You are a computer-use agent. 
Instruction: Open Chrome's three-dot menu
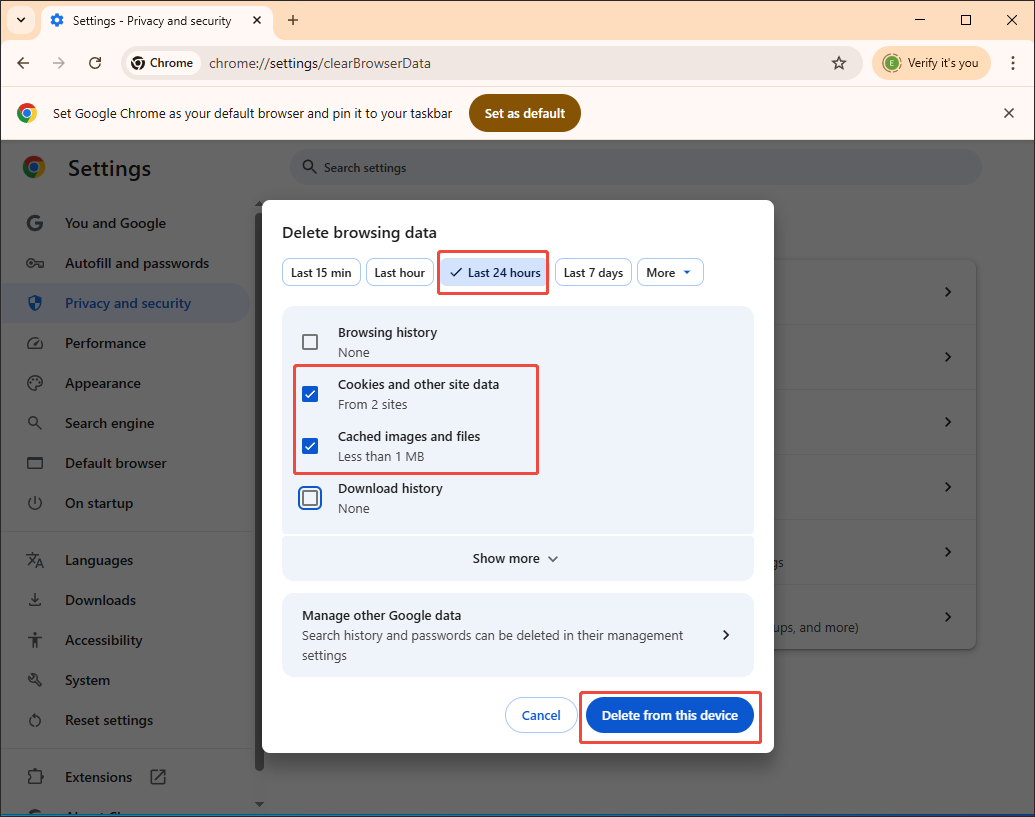pyautogui.click(x=1013, y=62)
